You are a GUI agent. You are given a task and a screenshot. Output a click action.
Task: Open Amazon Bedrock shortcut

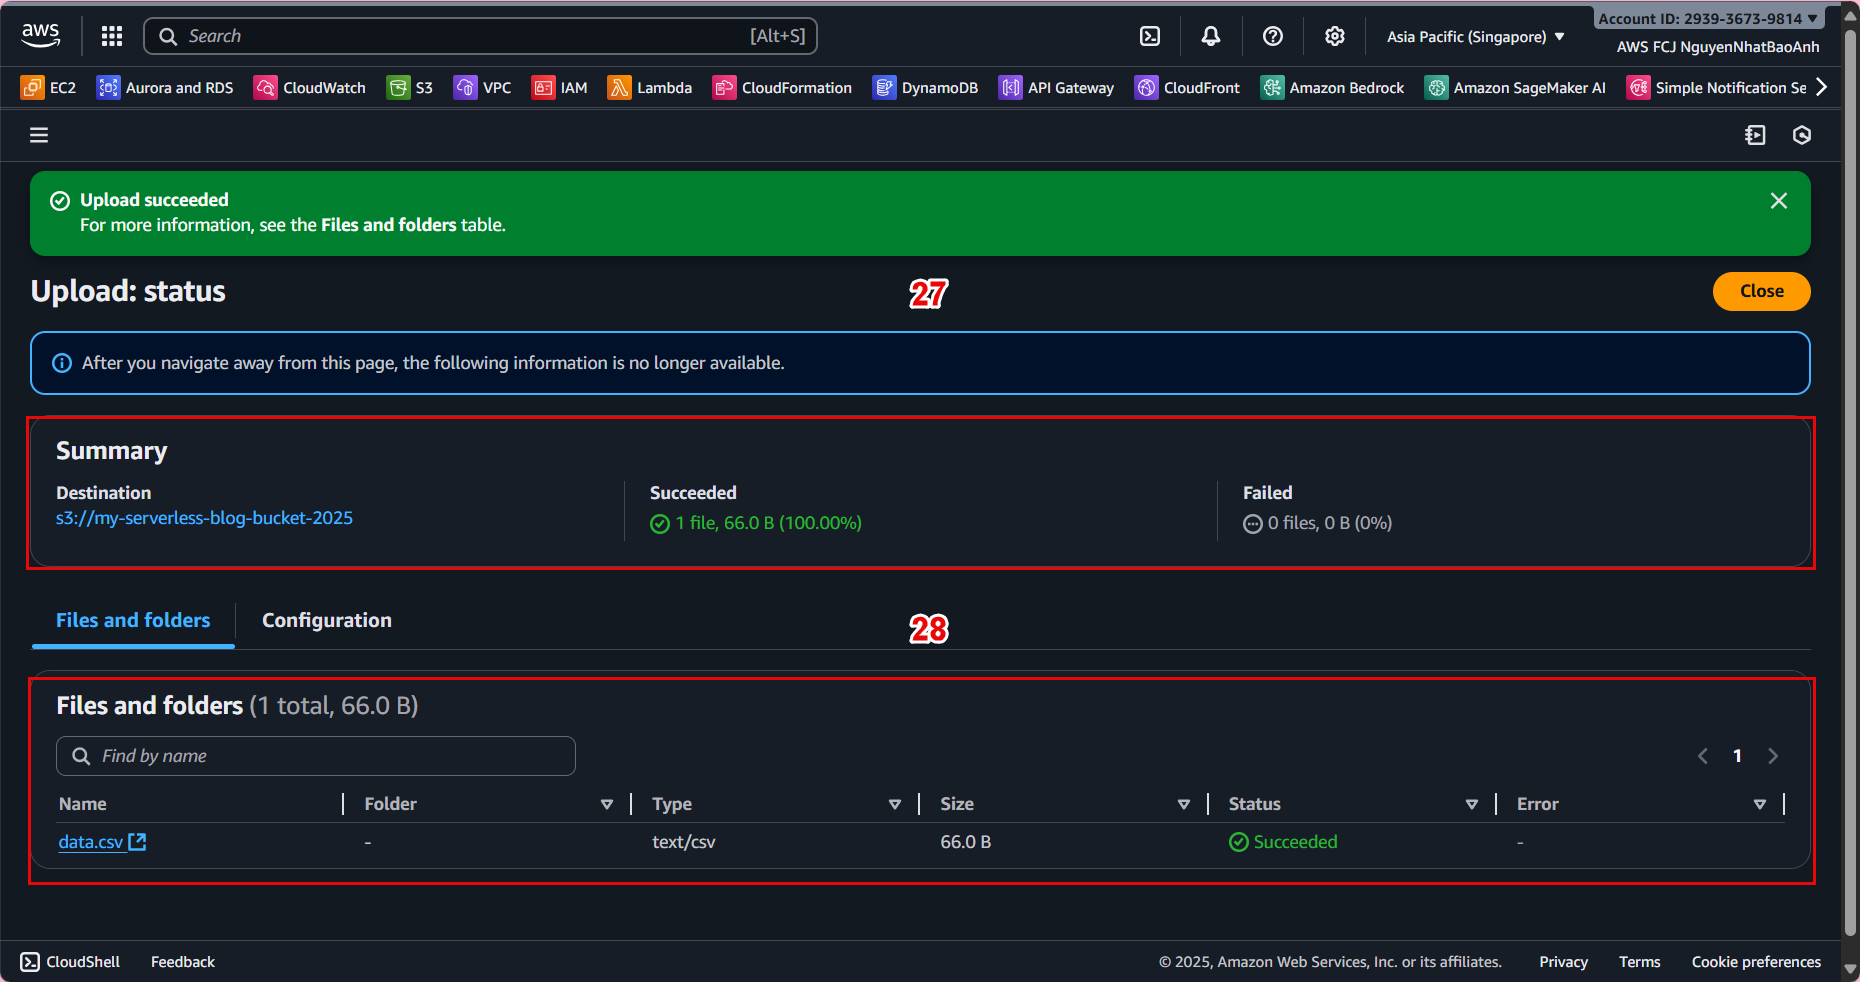[x=1332, y=88]
